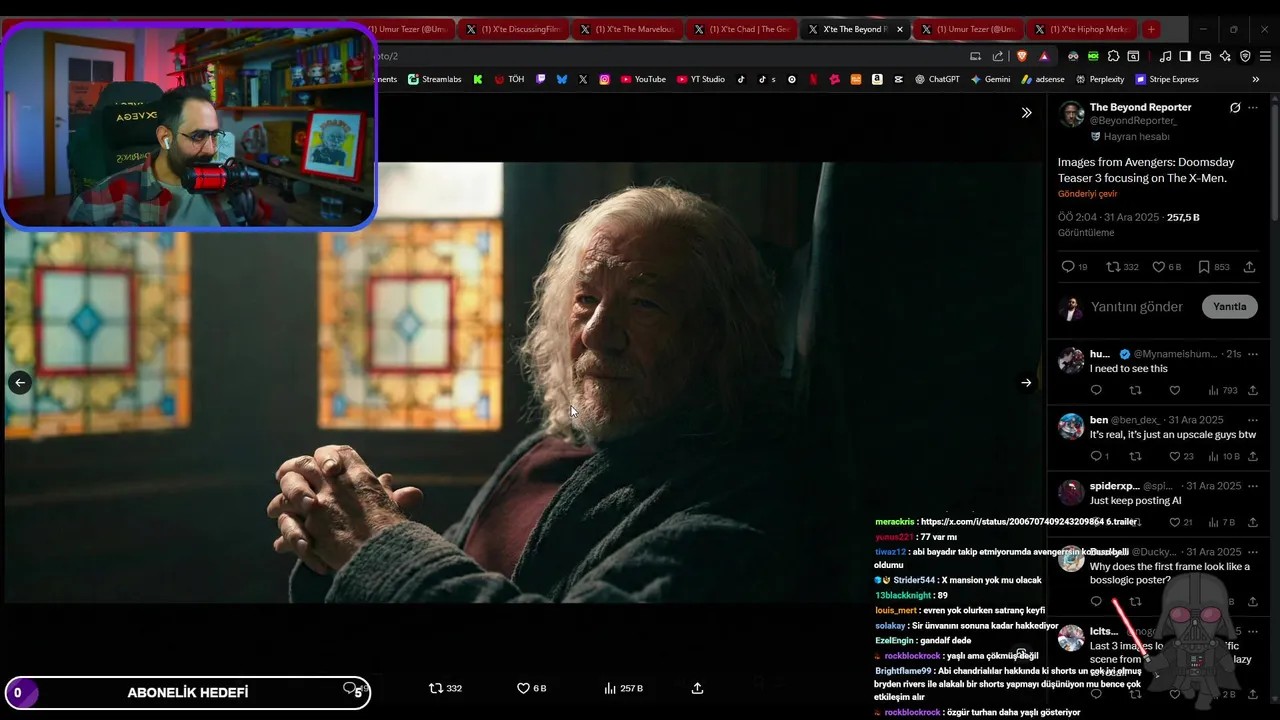Open the more options menu on The Beyond Reporter post

1253,107
